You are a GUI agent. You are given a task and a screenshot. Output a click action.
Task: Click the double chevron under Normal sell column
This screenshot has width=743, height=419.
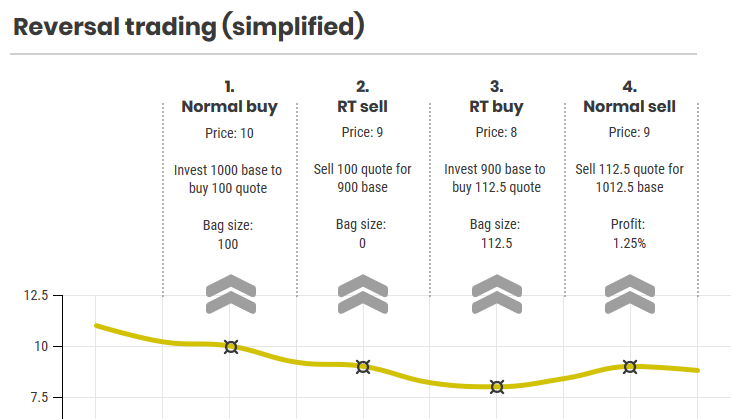(x=630, y=293)
